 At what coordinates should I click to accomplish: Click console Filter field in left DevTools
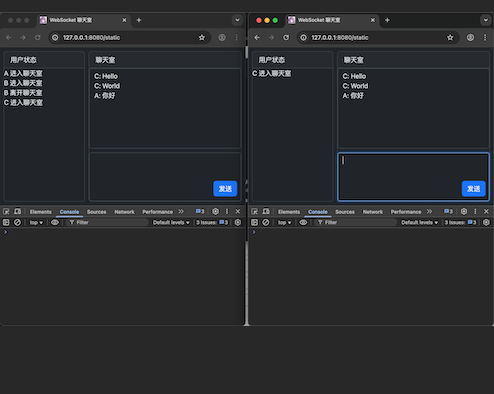coord(107,222)
